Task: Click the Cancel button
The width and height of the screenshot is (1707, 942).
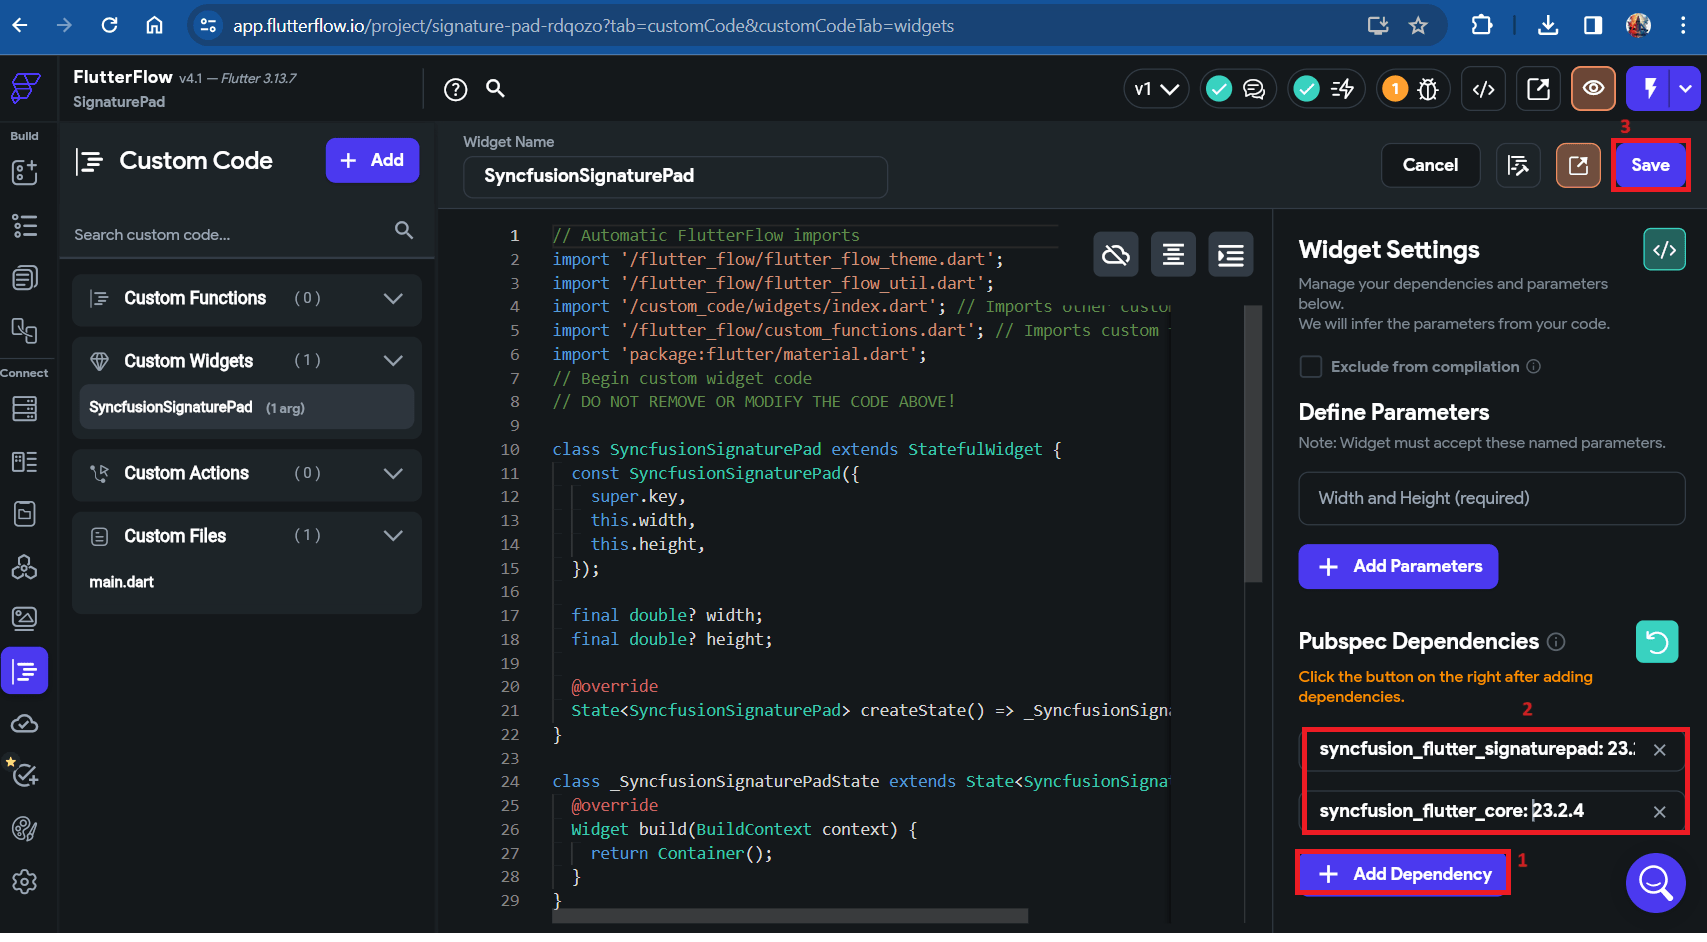Action: point(1430,165)
